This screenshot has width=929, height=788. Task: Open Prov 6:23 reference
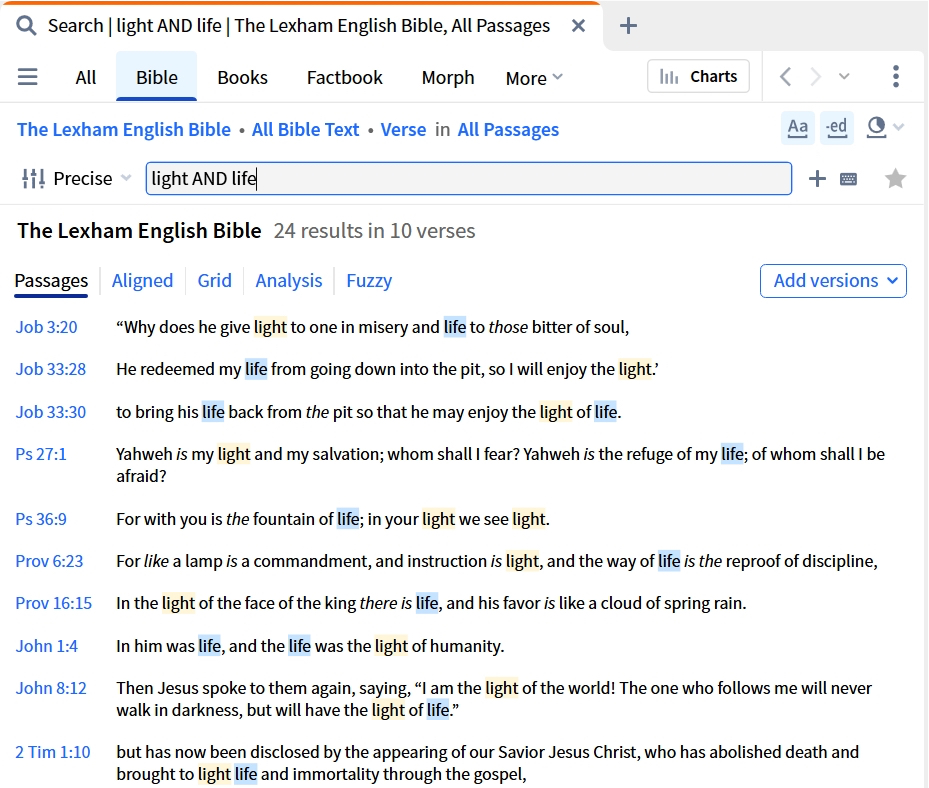[x=49, y=561]
